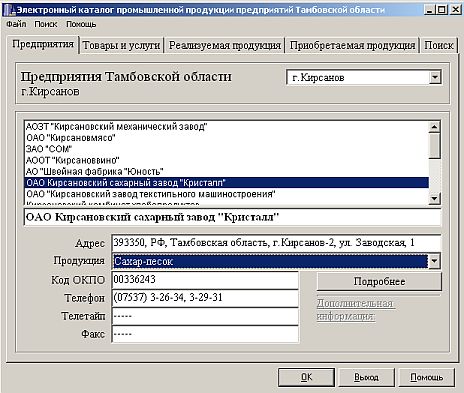
Task: Expand the г.Кирсанов city dropdown
Action: pos(435,77)
